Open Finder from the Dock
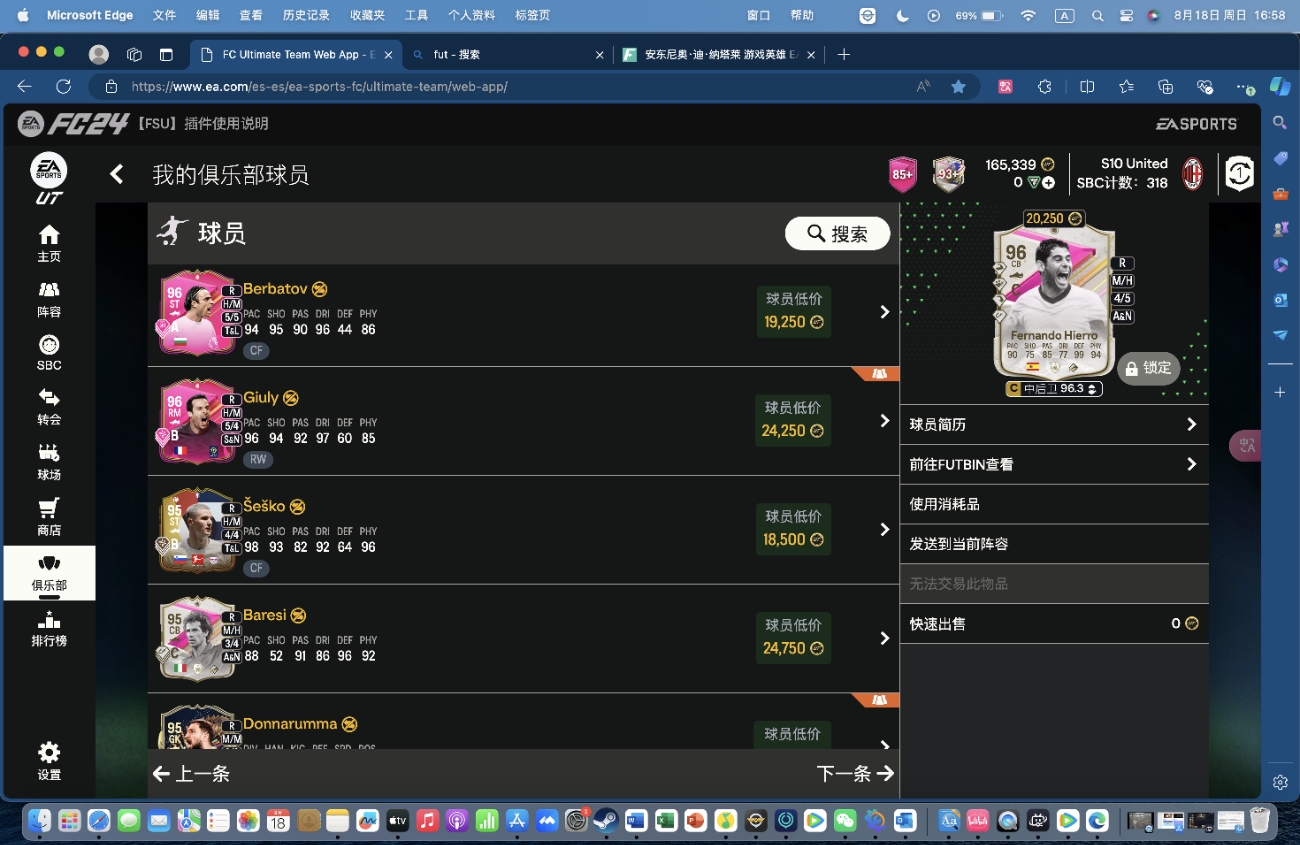The width and height of the screenshot is (1300, 845). (39, 821)
